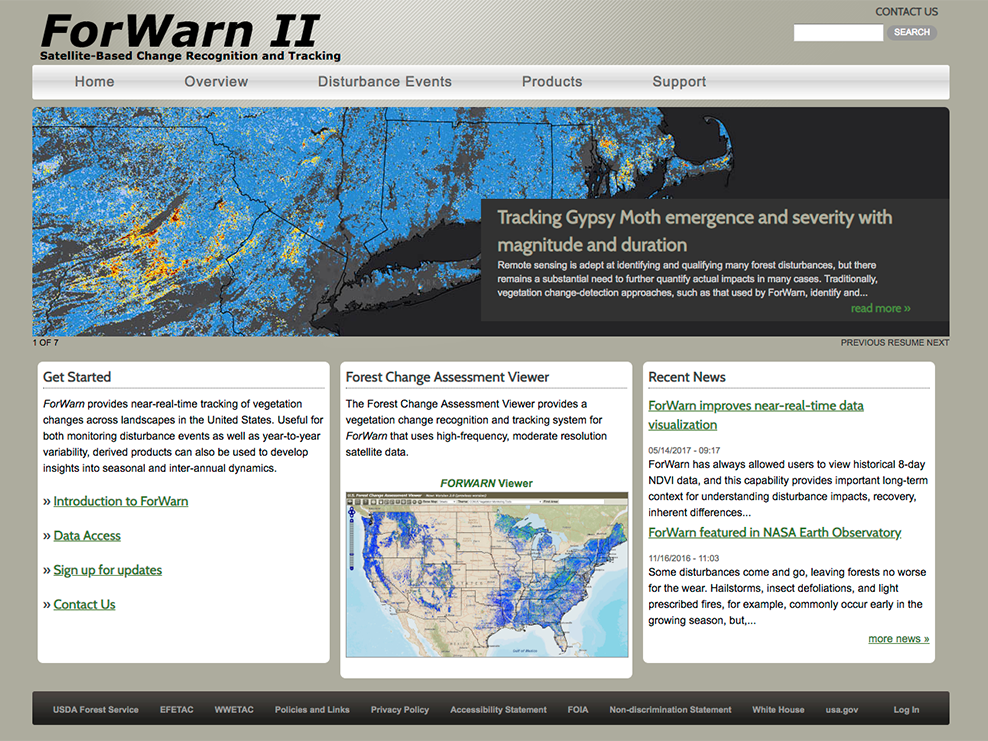The image size is (988, 741).
Task: Click inside the search input field
Action: [x=838, y=32]
